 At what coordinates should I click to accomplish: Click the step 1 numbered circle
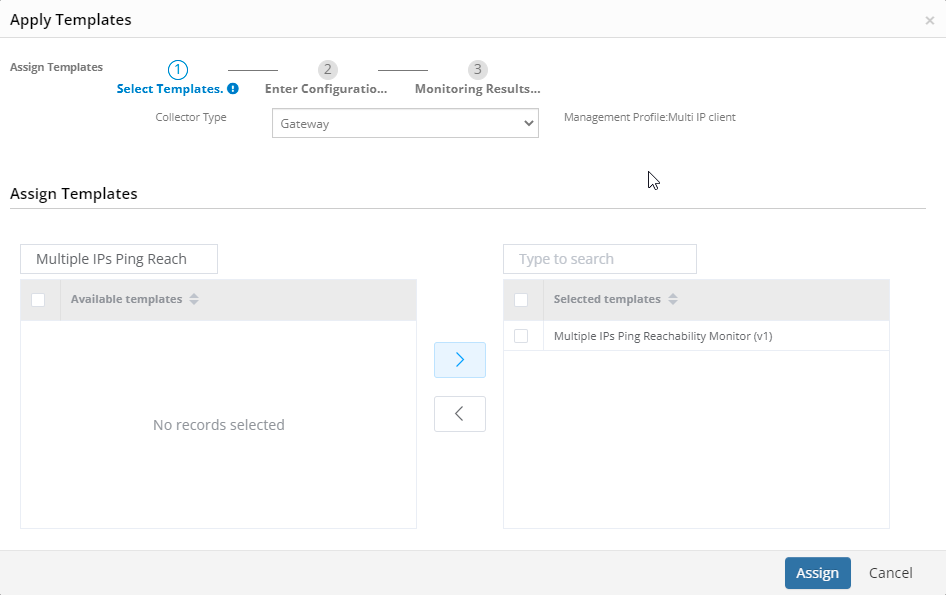[x=177, y=69]
